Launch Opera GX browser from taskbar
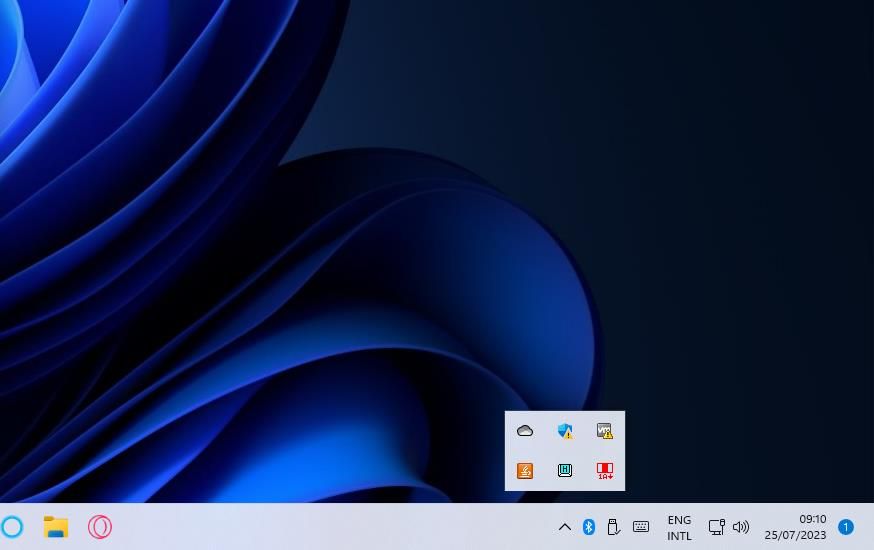This screenshot has height=550, width=874. pos(100,527)
